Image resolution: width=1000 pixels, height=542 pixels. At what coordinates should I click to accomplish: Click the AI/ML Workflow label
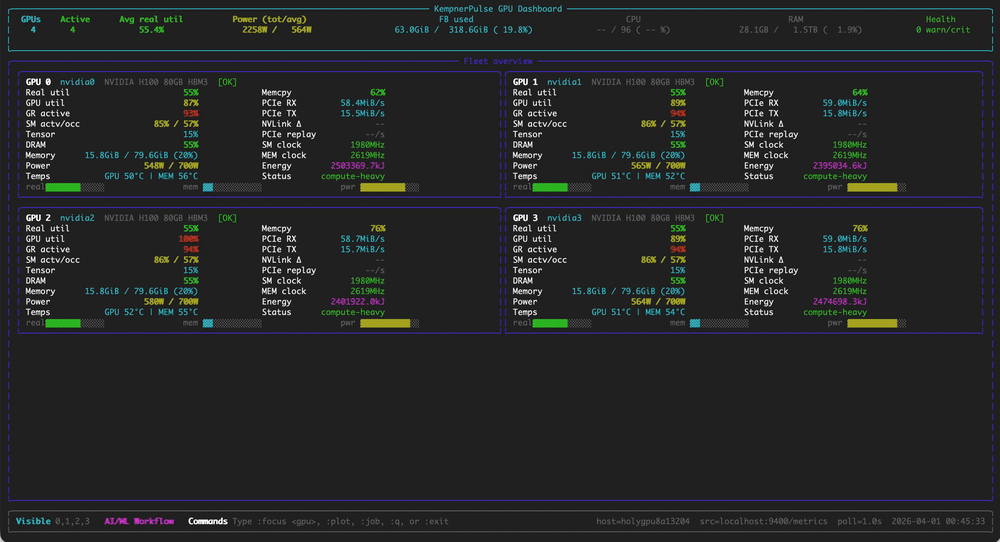[139, 521]
